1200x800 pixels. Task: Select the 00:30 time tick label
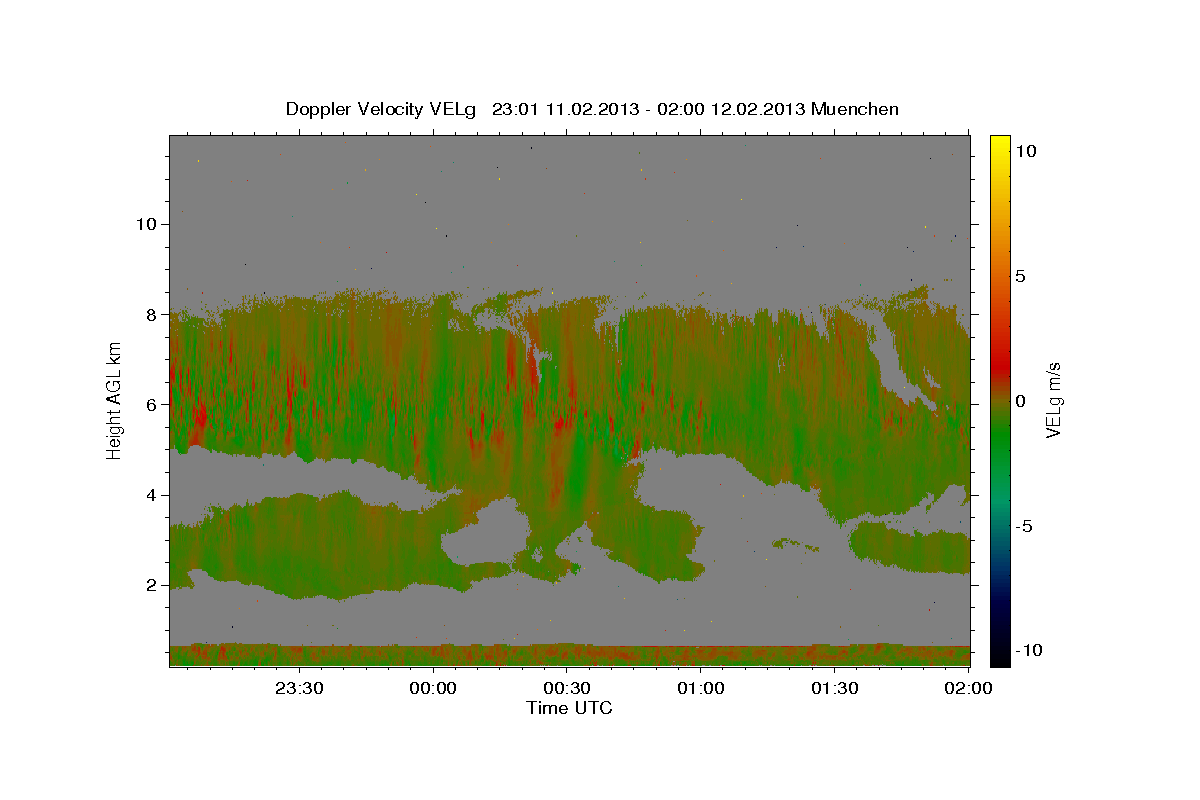(x=567, y=689)
